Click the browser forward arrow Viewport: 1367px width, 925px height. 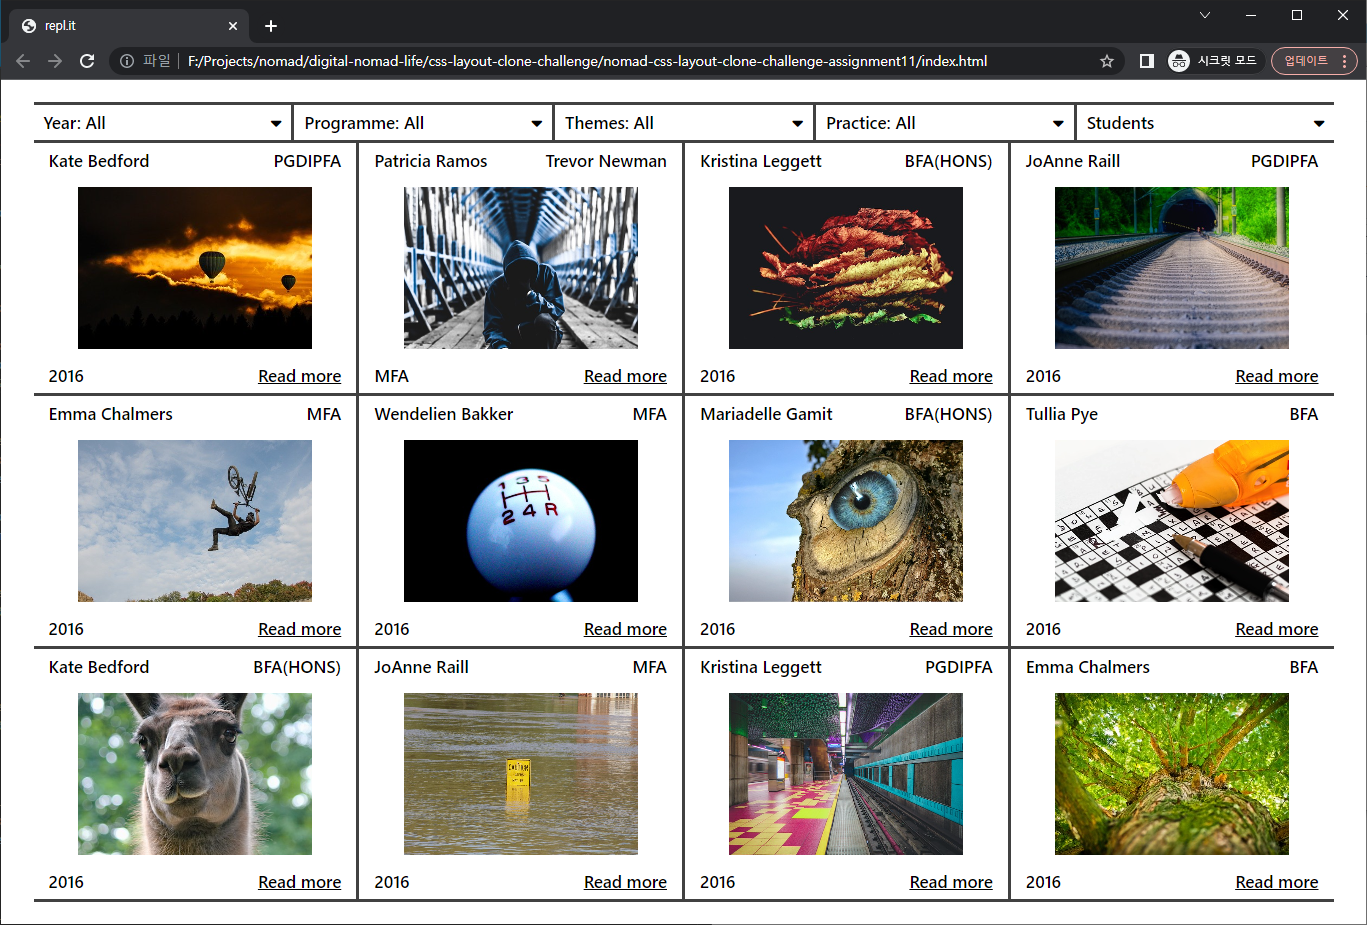pyautogui.click(x=55, y=61)
